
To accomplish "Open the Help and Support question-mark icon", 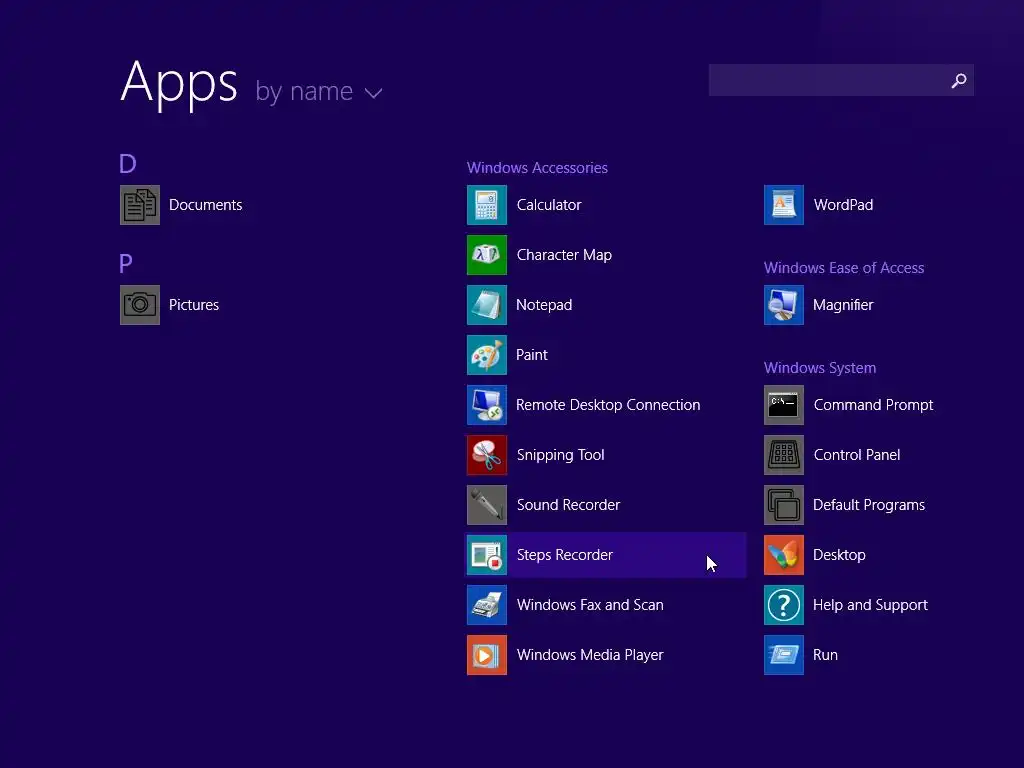I will click(x=784, y=605).
